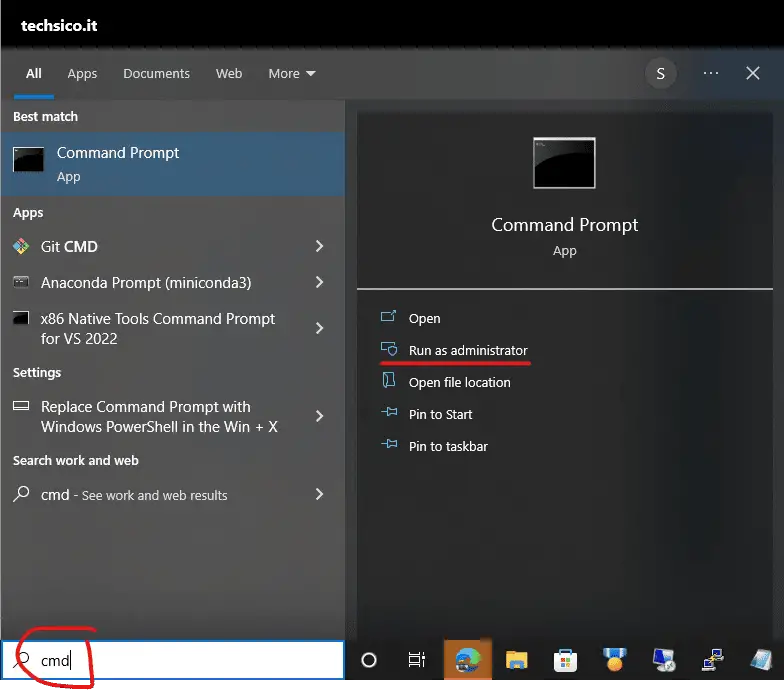Switch to the Documents tab
Image resolution: width=784 pixels, height=690 pixels.
point(156,74)
